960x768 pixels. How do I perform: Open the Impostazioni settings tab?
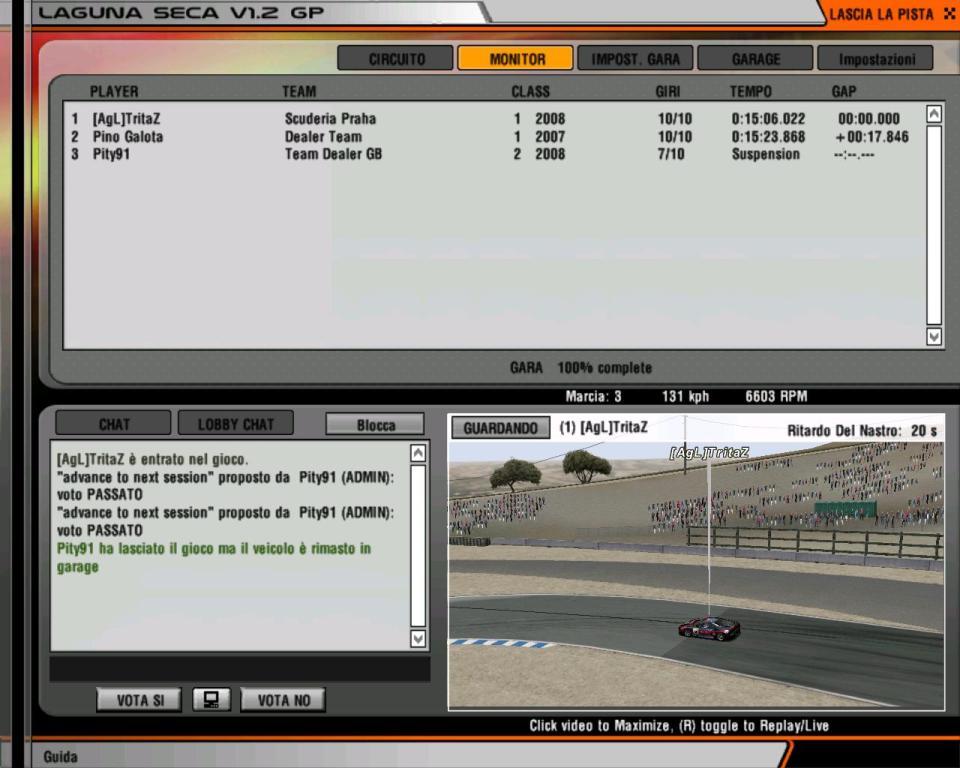(876, 59)
